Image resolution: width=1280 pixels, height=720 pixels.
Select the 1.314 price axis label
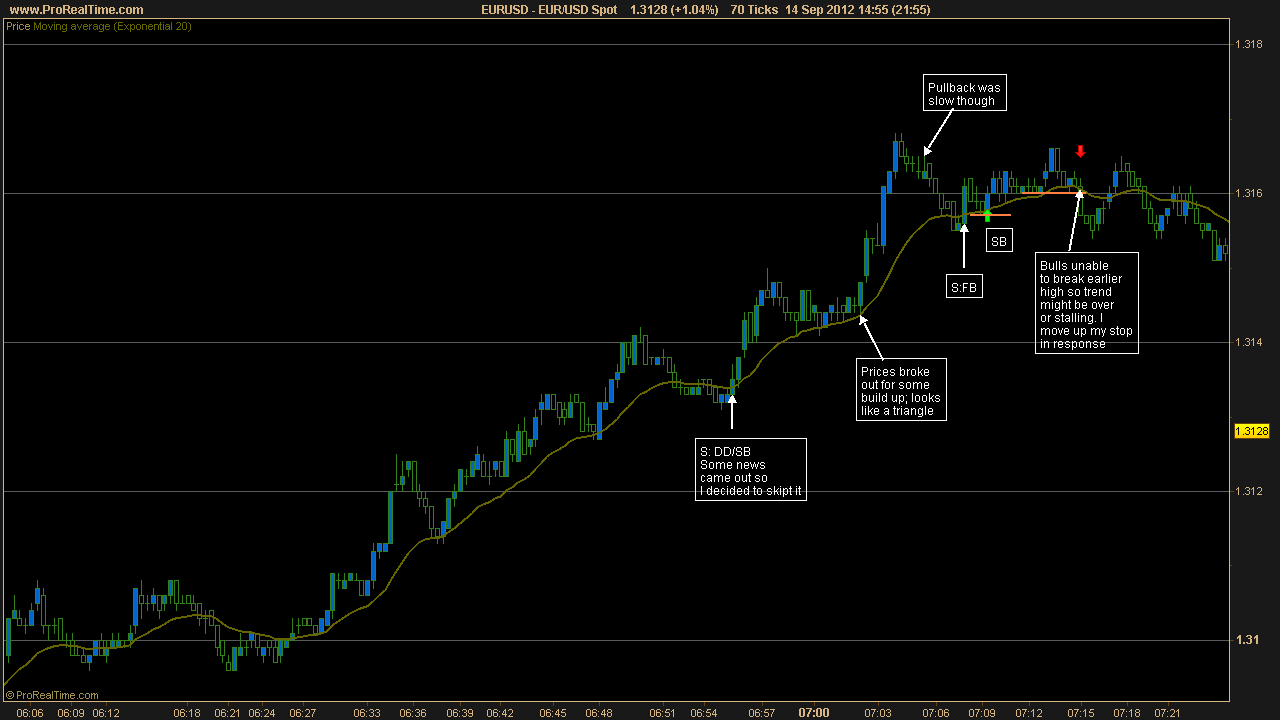pos(1250,342)
